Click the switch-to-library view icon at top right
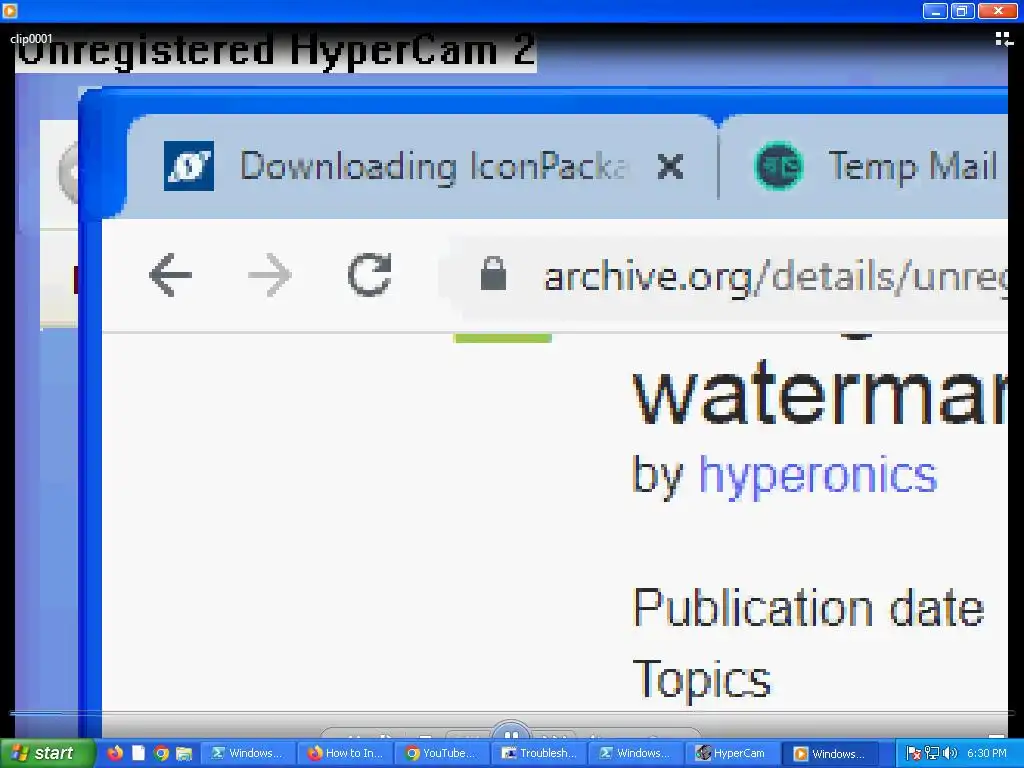 pyautogui.click(x=1004, y=40)
